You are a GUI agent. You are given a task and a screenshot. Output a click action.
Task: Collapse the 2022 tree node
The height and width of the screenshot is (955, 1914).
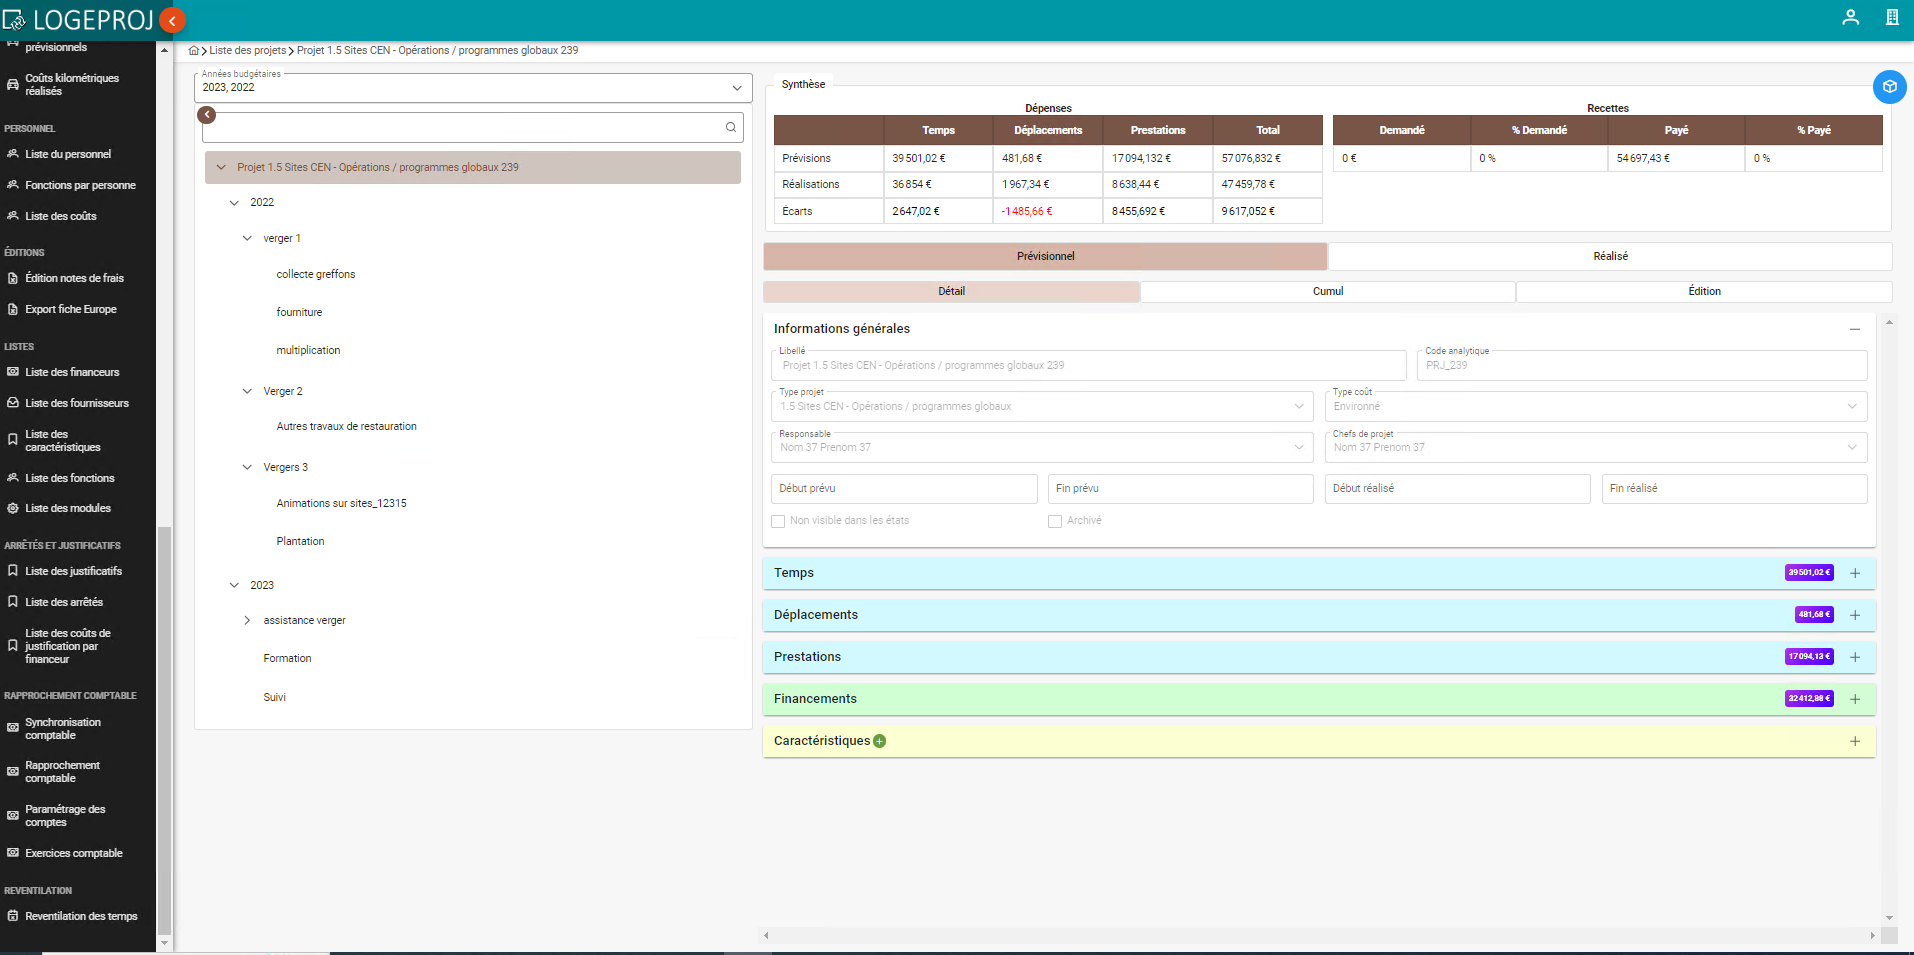[234, 203]
